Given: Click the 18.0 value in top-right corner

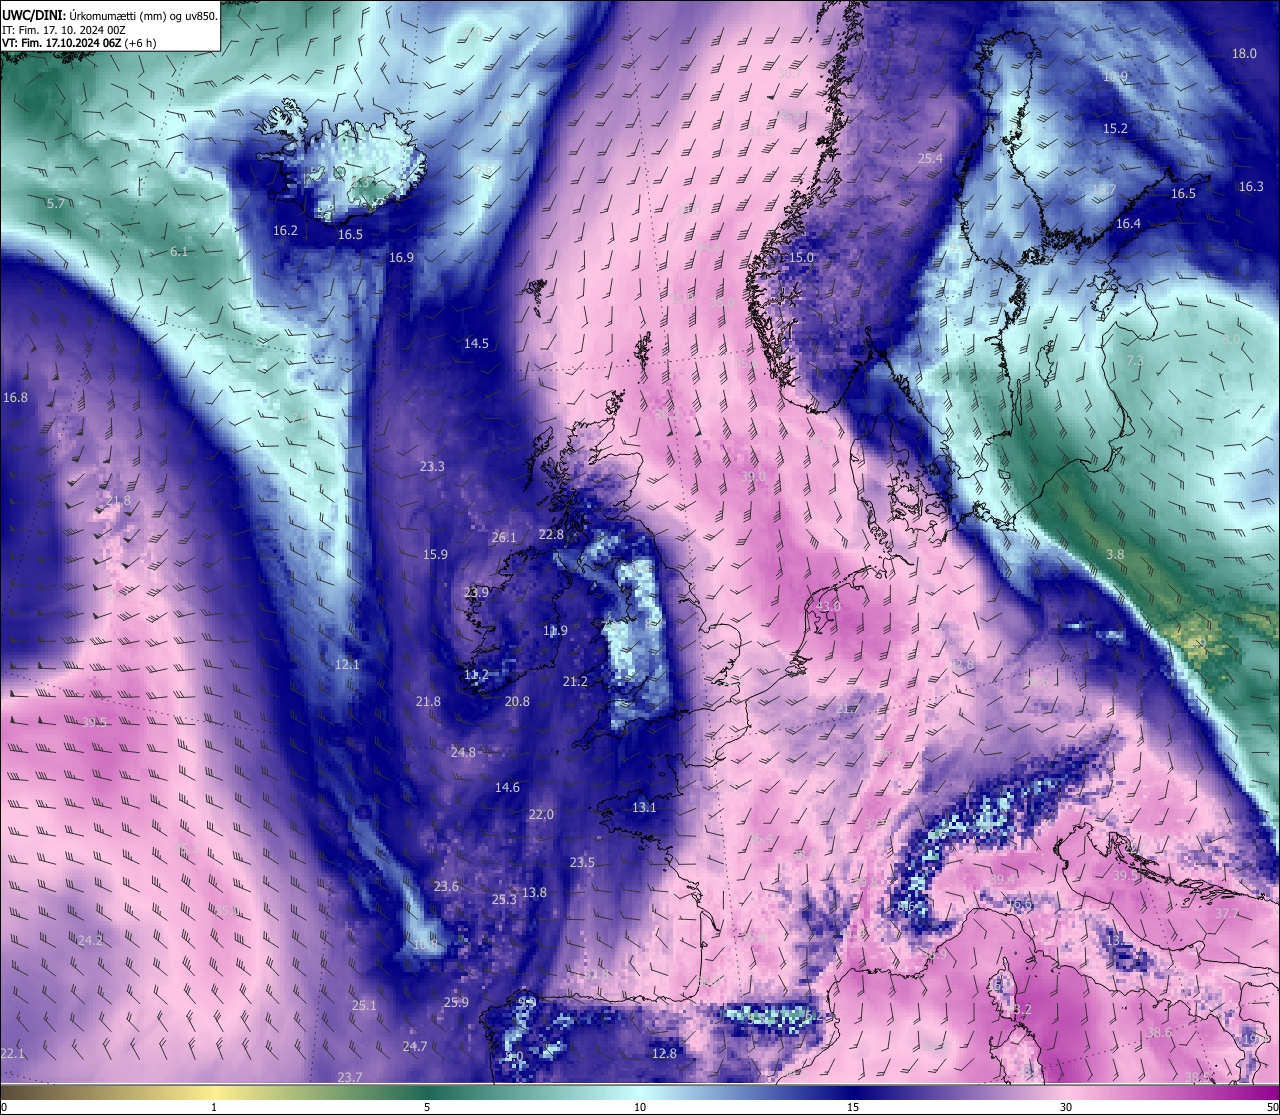Looking at the screenshot, I should (1244, 54).
